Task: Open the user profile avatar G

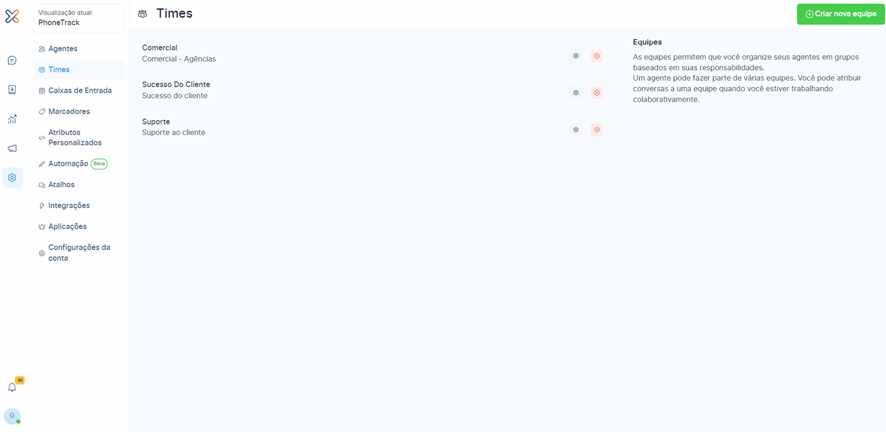Action: coord(12,416)
